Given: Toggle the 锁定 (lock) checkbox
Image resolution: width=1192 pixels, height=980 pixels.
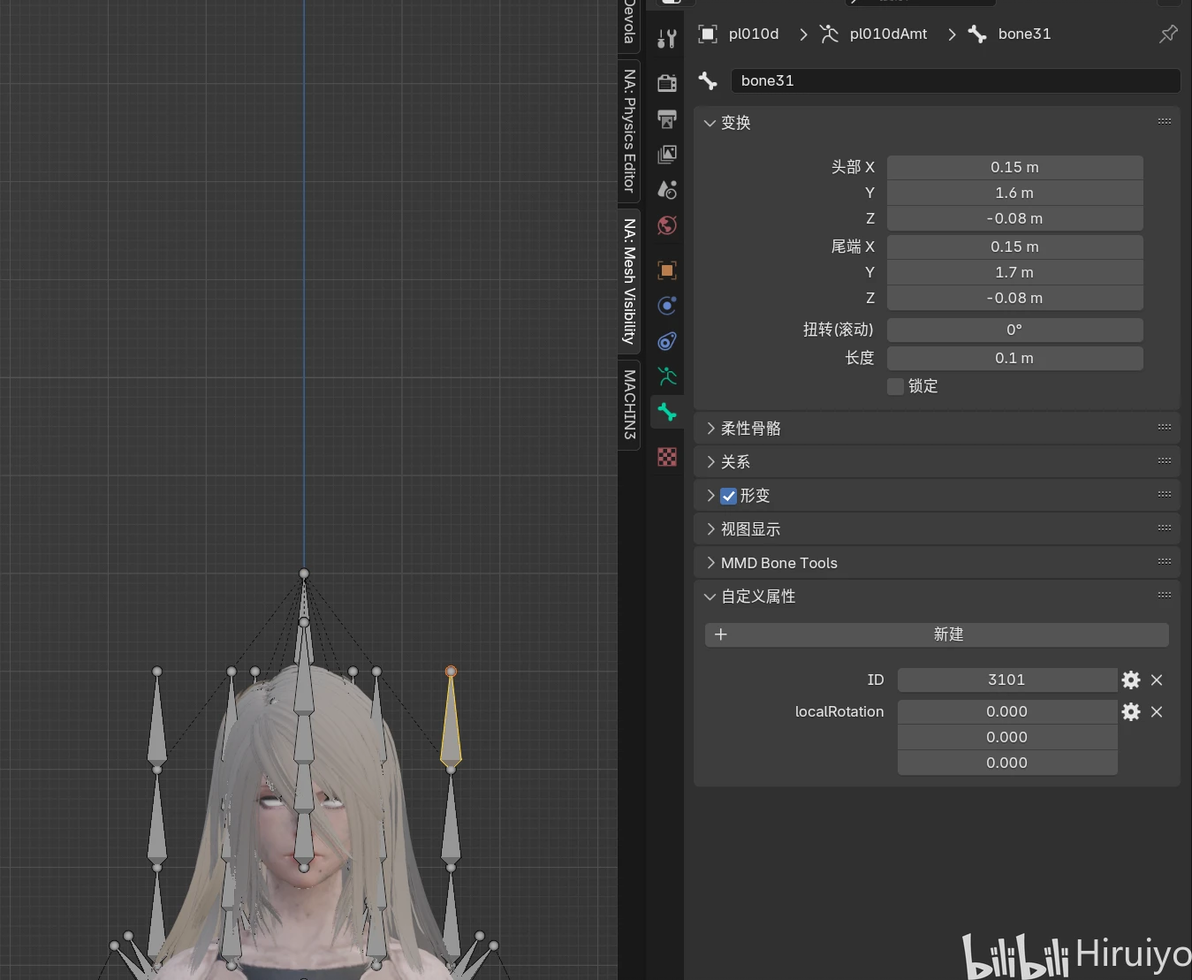Looking at the screenshot, I should coord(896,386).
